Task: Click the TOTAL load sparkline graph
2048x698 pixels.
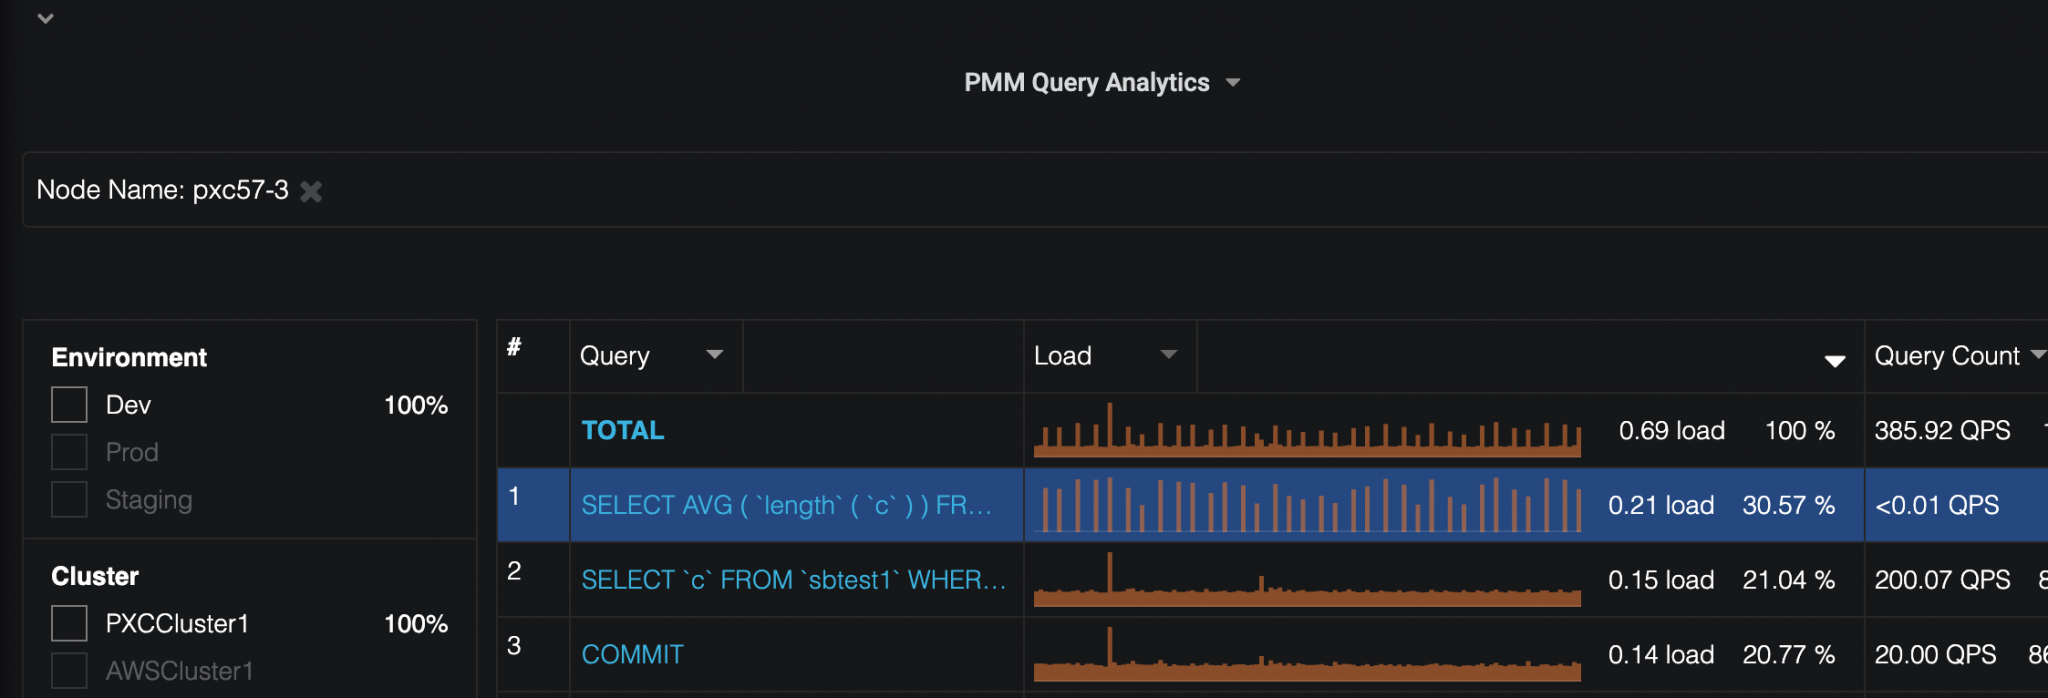Action: (1306, 432)
